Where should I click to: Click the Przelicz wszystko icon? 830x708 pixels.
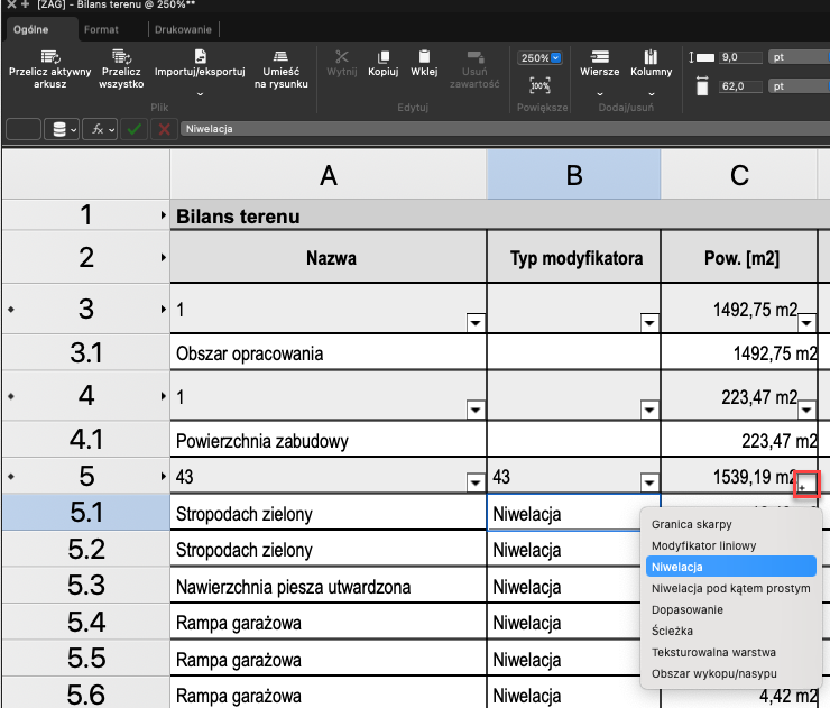pyautogui.click(x=122, y=57)
